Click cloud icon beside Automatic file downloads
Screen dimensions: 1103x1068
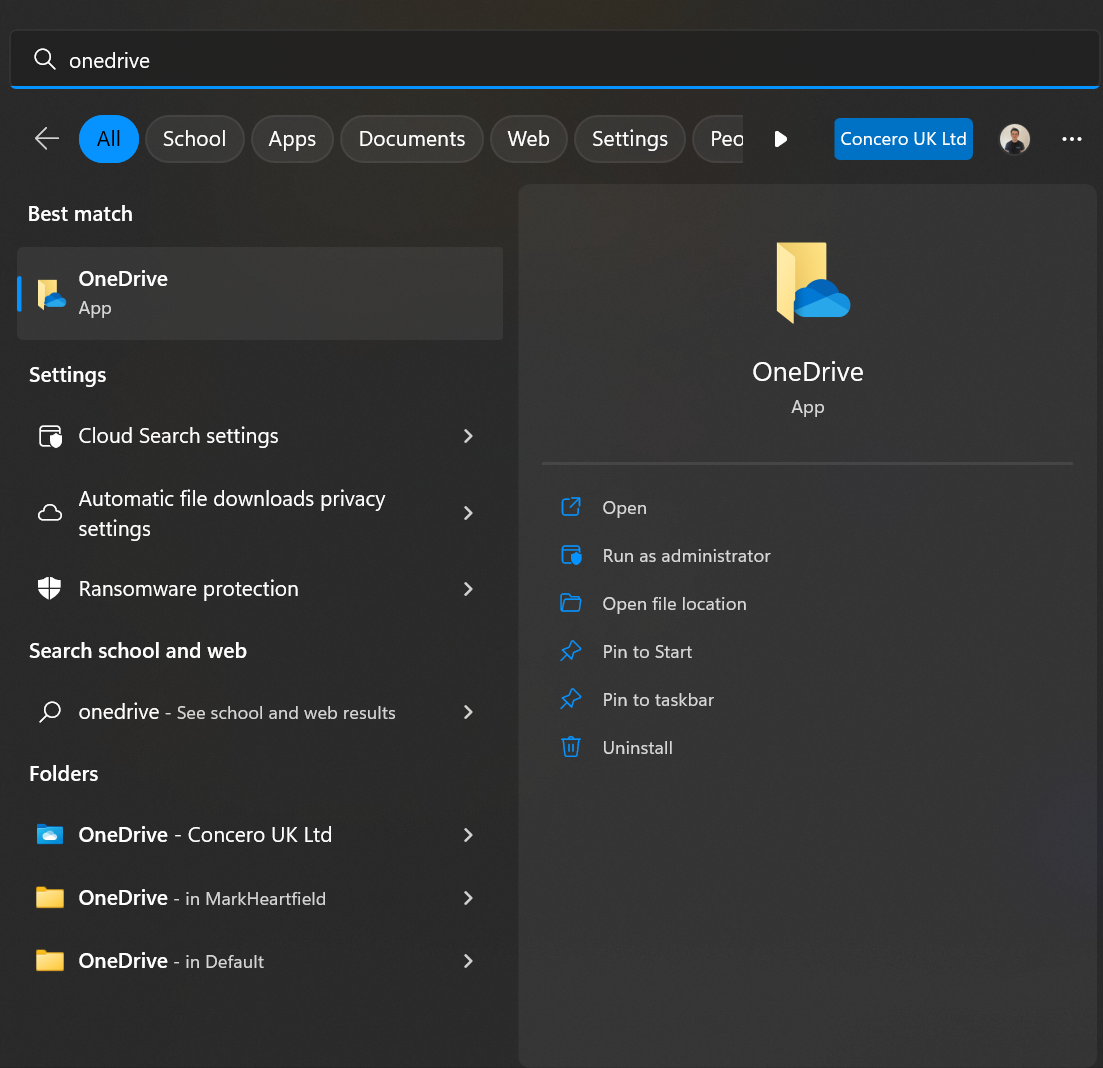[50, 513]
